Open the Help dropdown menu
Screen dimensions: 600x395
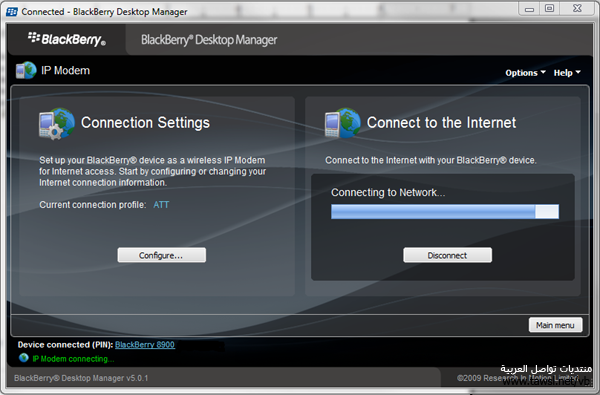coord(567,73)
